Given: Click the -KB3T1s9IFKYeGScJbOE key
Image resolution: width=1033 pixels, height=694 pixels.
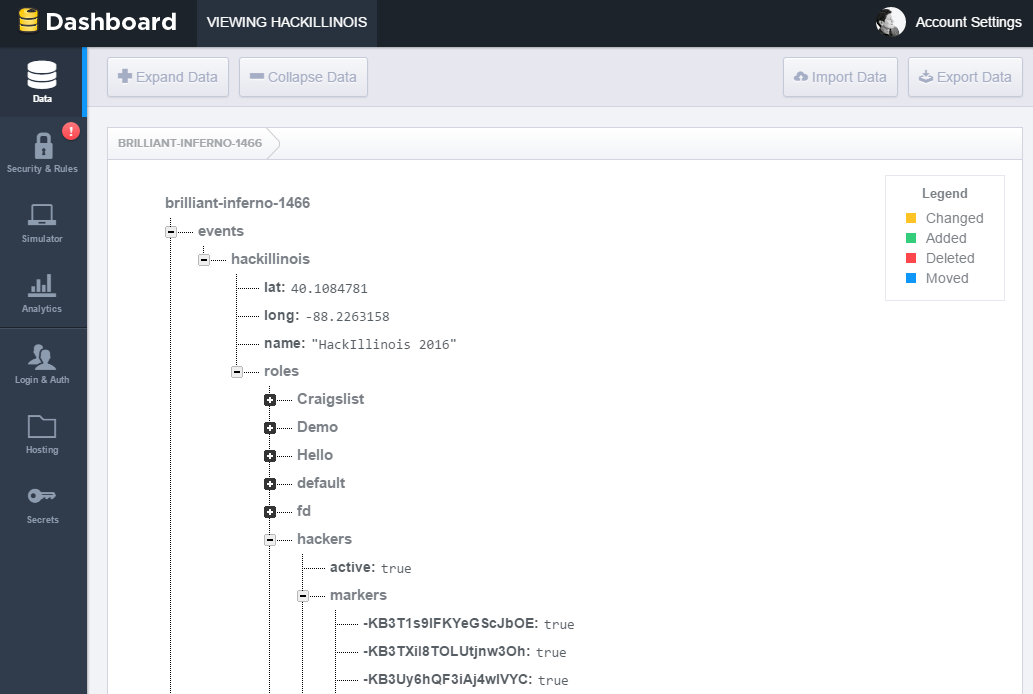Looking at the screenshot, I should point(451,623).
